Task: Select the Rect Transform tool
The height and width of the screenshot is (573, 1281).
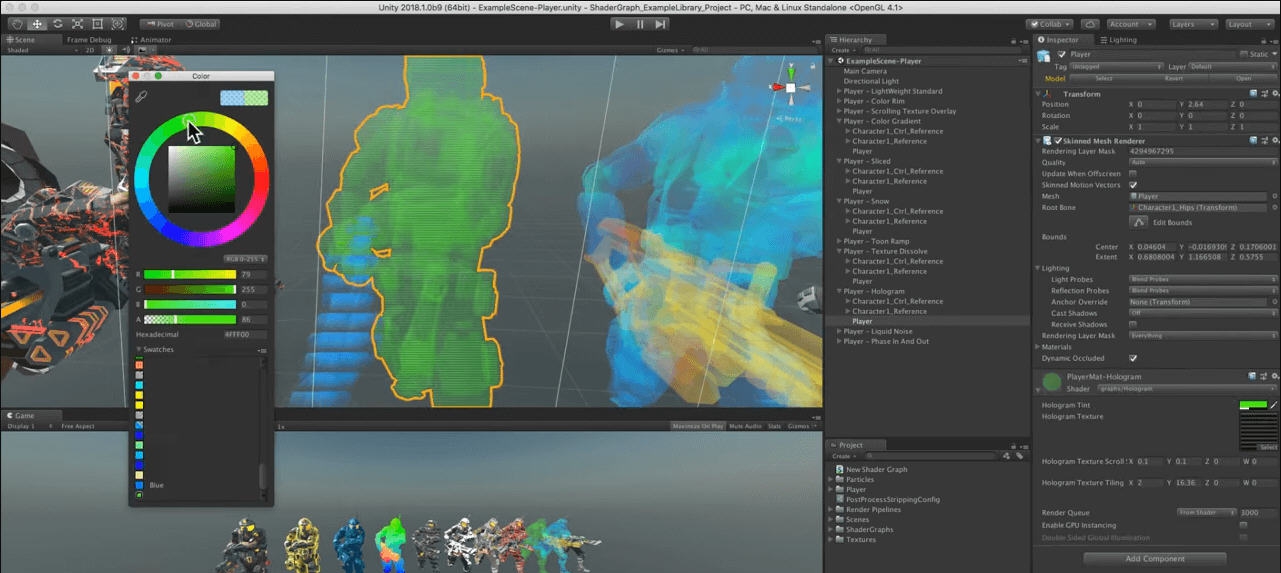Action: [x=97, y=23]
